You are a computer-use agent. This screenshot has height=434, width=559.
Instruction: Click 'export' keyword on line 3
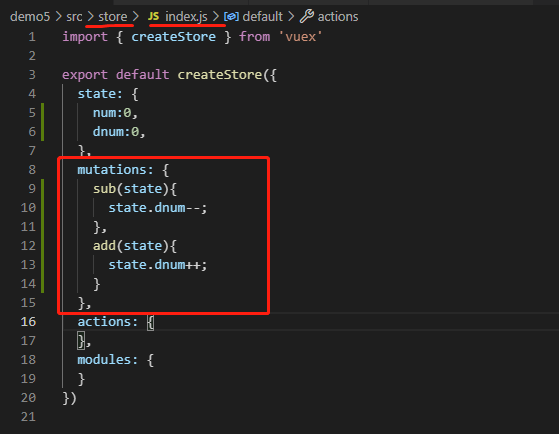[85, 75]
